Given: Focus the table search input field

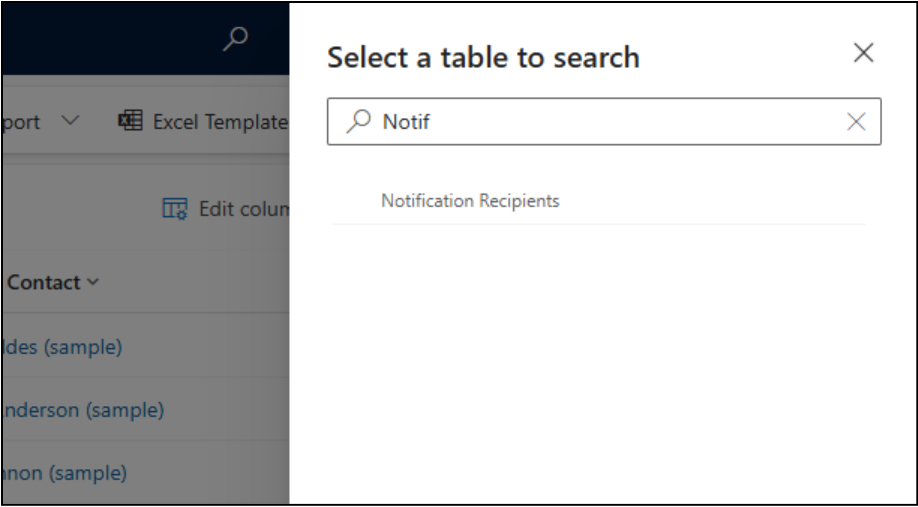Looking at the screenshot, I should pos(600,122).
